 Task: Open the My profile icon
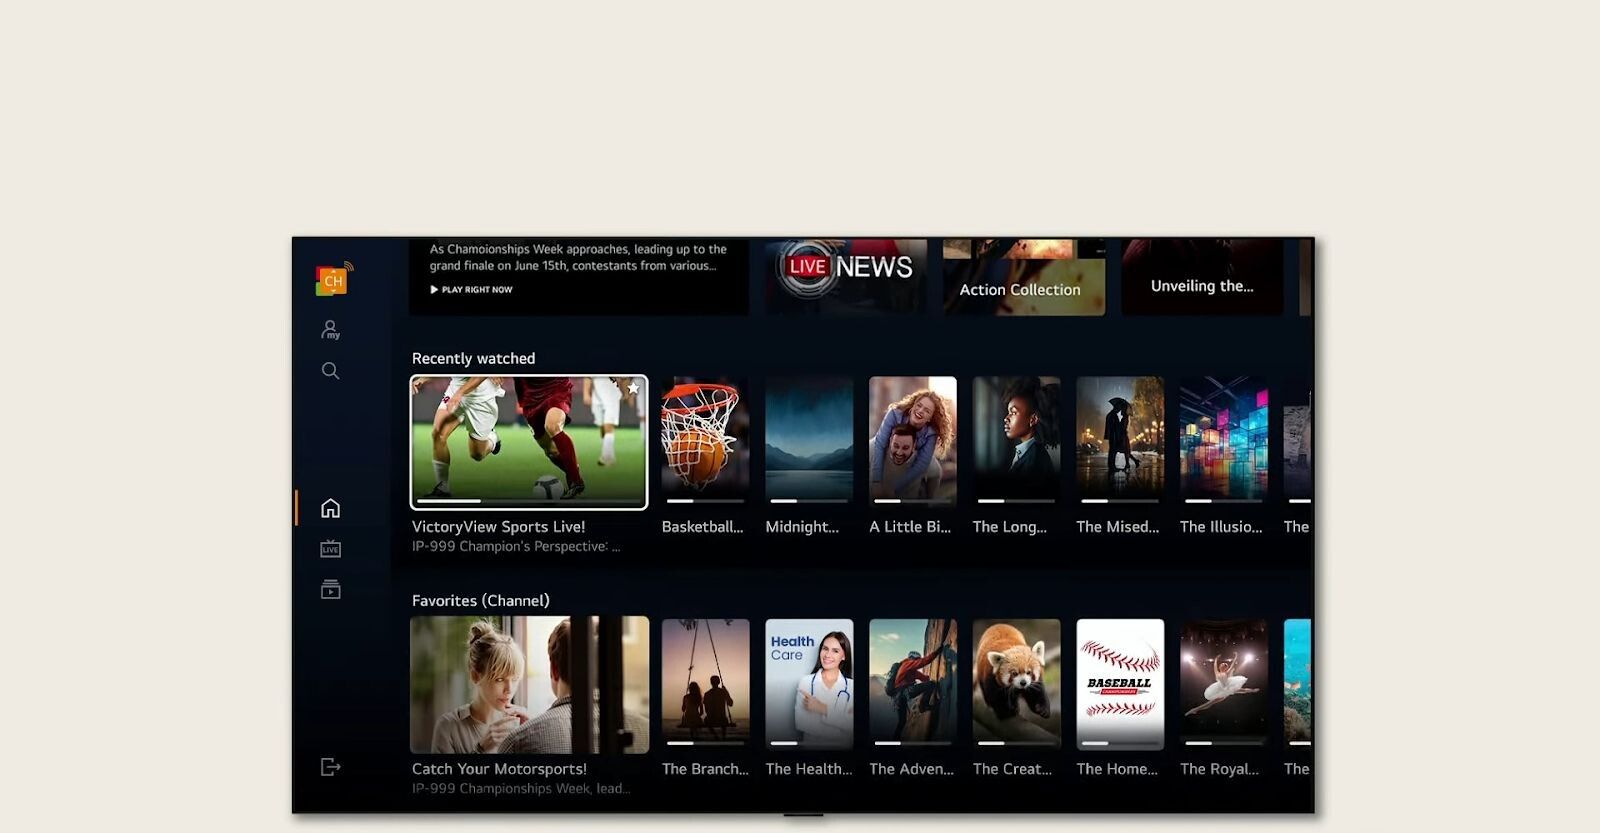[330, 329]
